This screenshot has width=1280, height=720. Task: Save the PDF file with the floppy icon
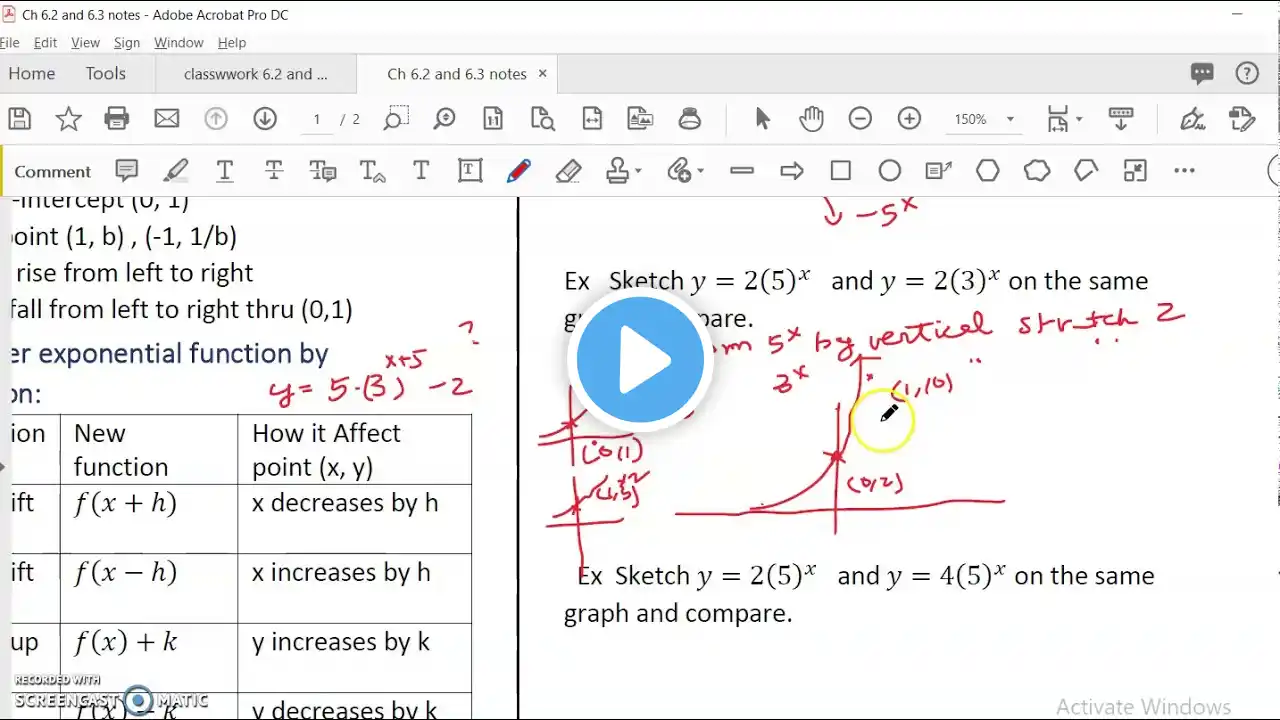tap(19, 119)
